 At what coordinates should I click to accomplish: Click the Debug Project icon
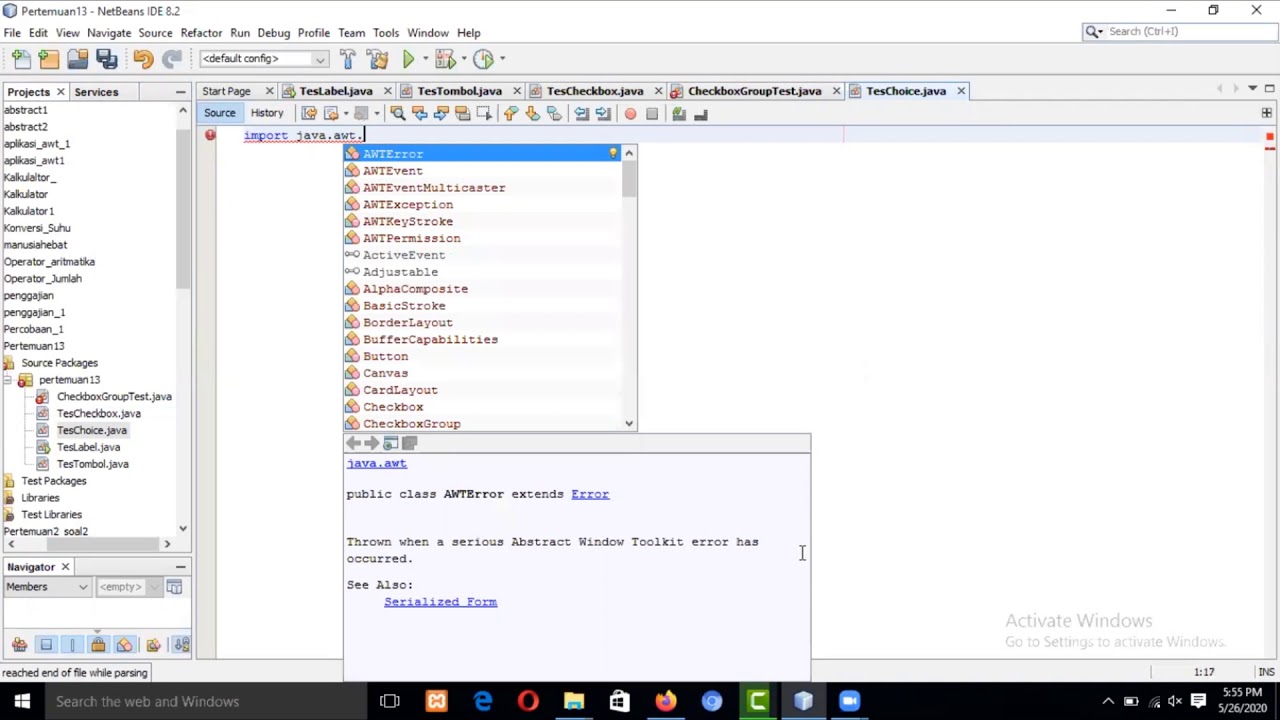(x=444, y=59)
